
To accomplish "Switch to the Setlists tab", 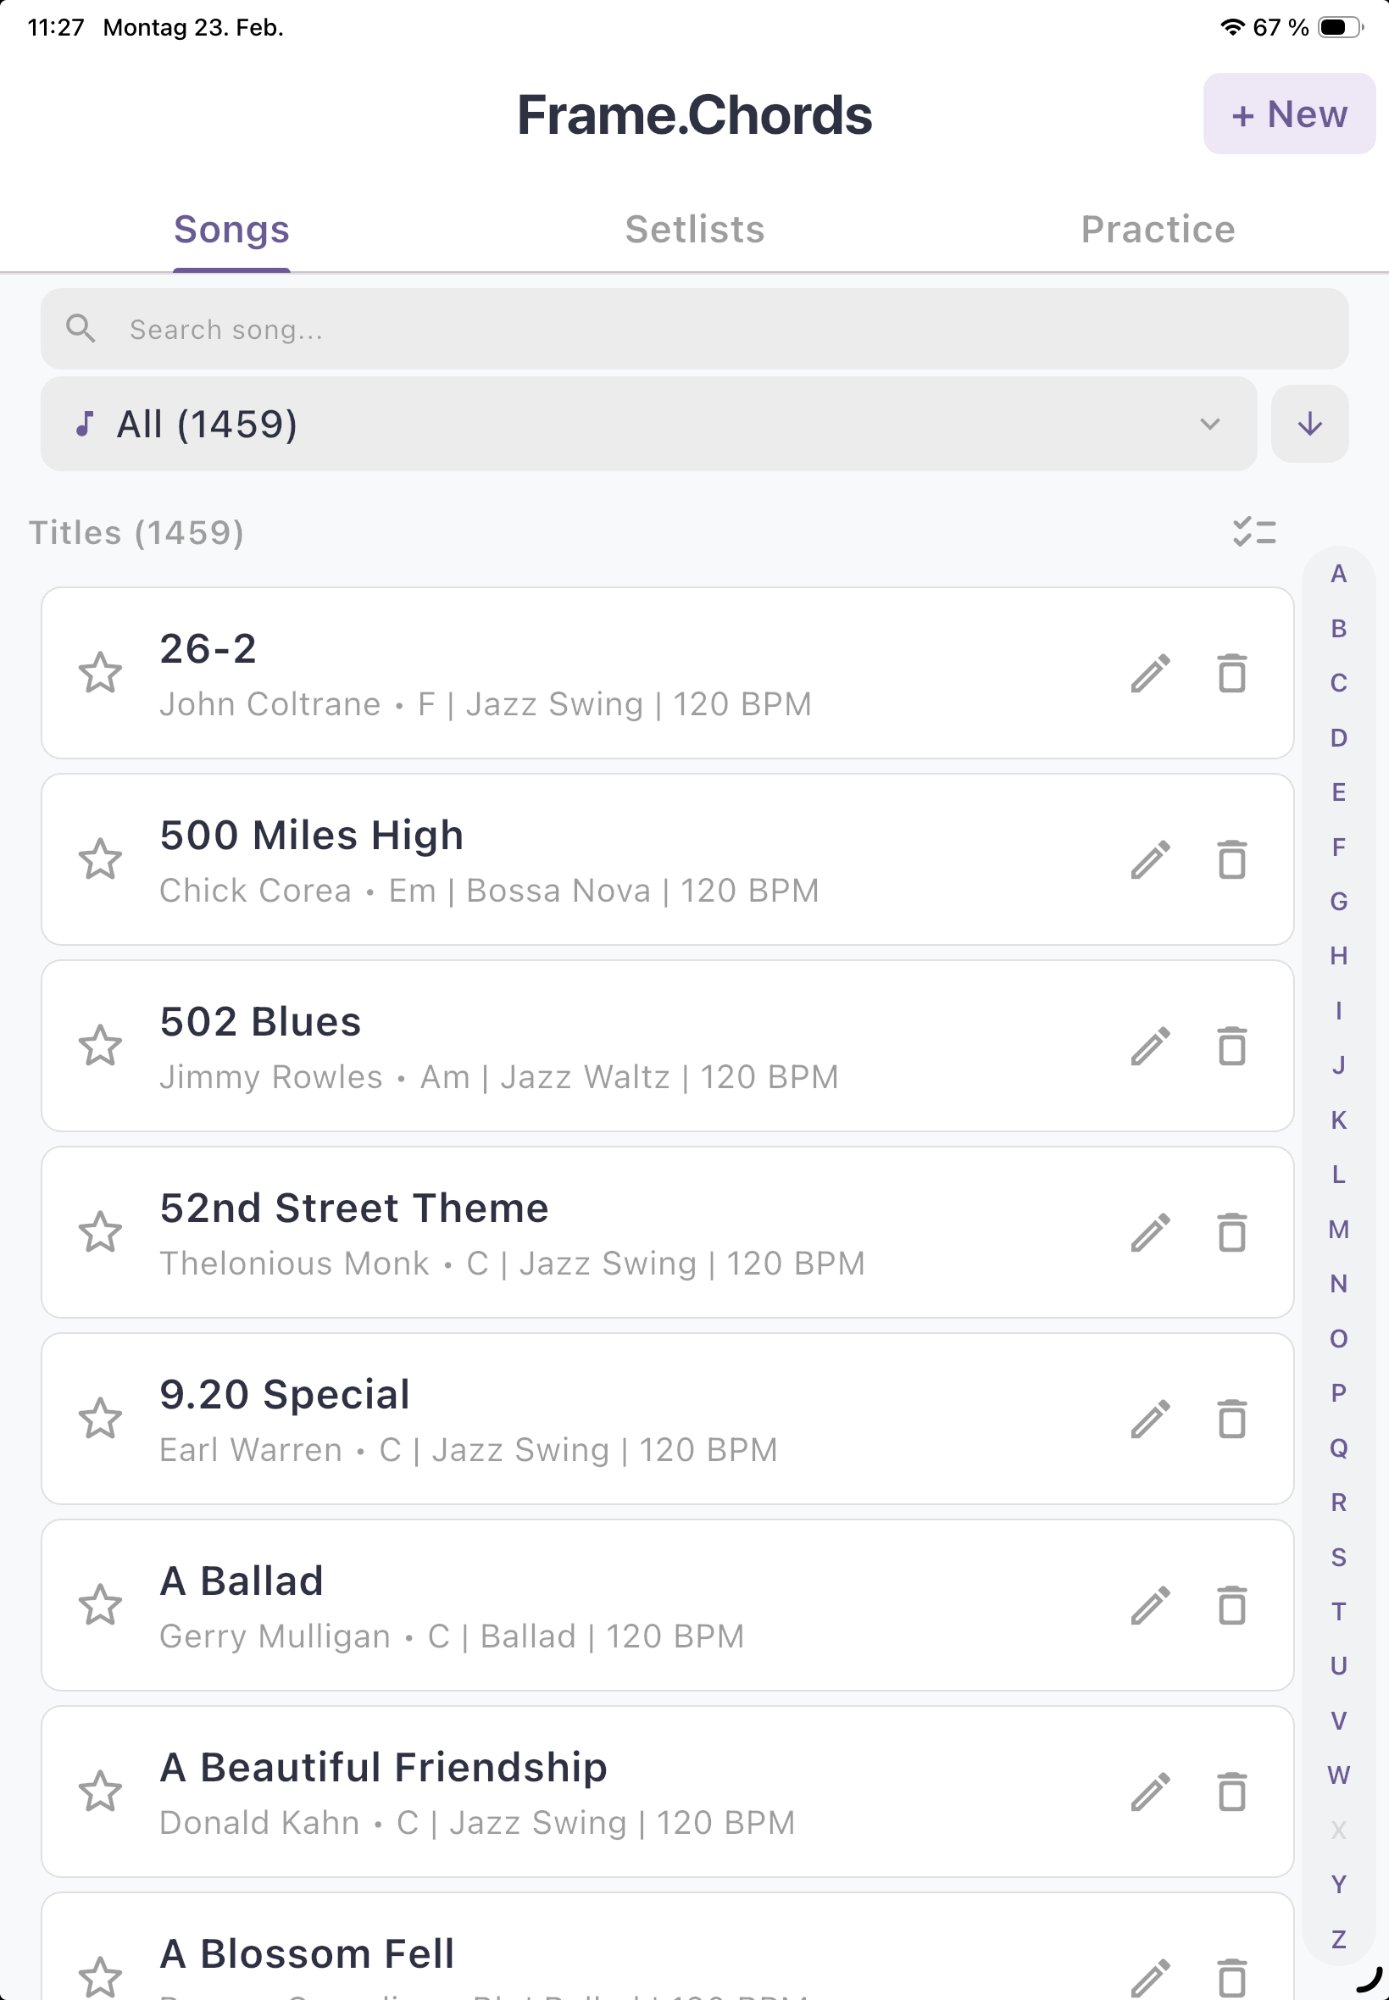I will coord(696,229).
